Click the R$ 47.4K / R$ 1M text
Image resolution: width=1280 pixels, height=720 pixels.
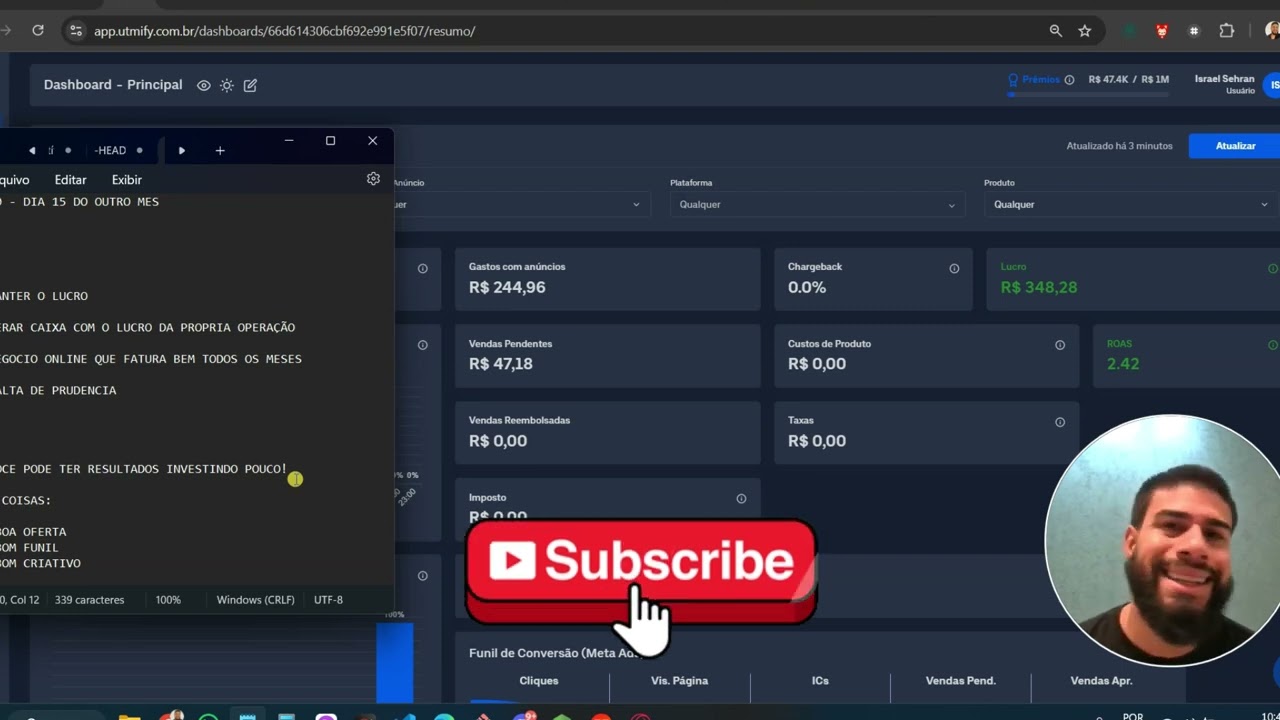(x=1128, y=80)
